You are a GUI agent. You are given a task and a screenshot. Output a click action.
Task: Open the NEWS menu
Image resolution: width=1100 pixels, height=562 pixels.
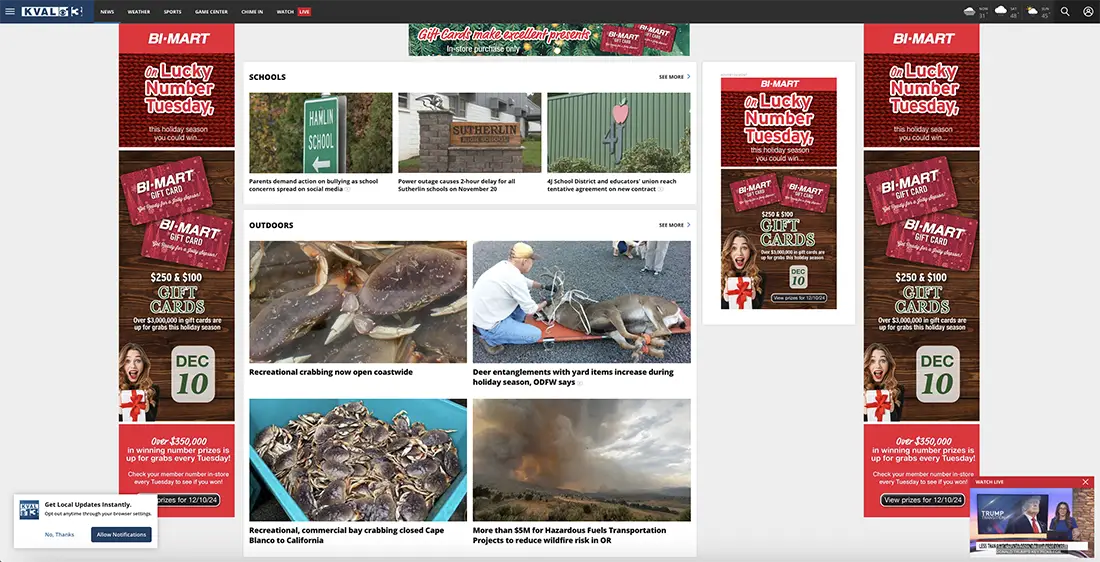(x=107, y=12)
